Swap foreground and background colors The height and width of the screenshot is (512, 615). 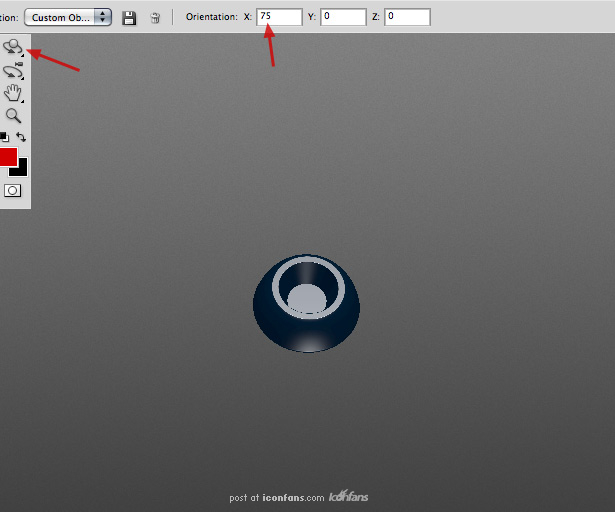click(x=21, y=137)
